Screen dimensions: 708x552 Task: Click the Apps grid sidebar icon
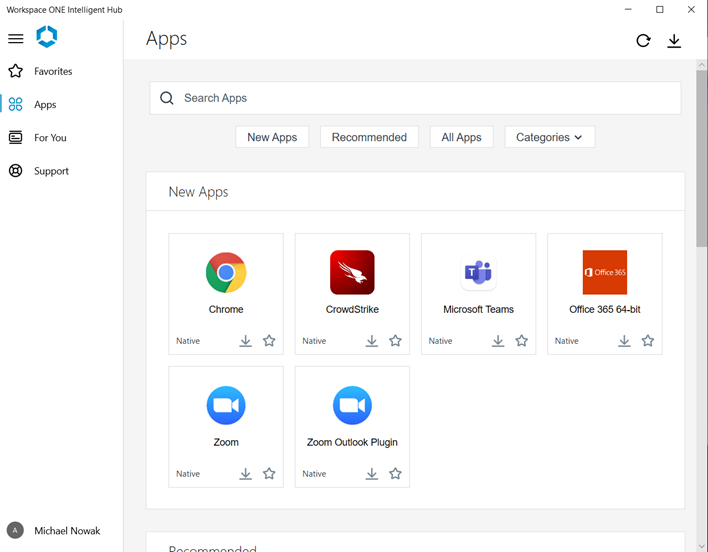[x=15, y=104]
